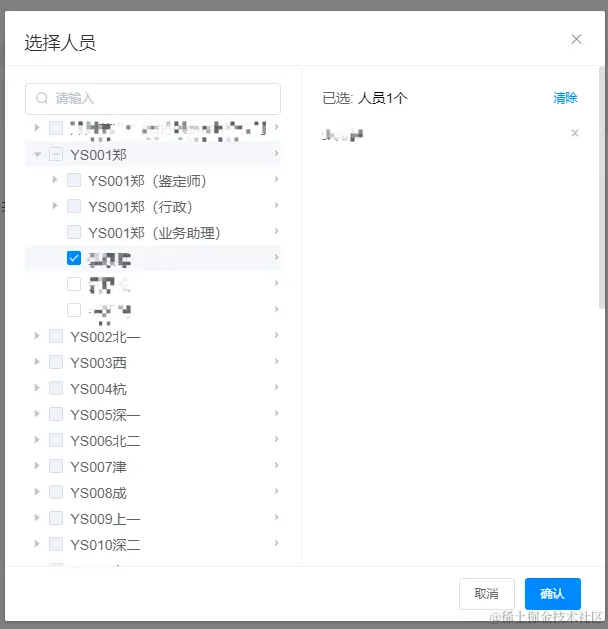608x629 pixels.
Task: Check the YS010深二 checkbox
Action: coord(56,544)
